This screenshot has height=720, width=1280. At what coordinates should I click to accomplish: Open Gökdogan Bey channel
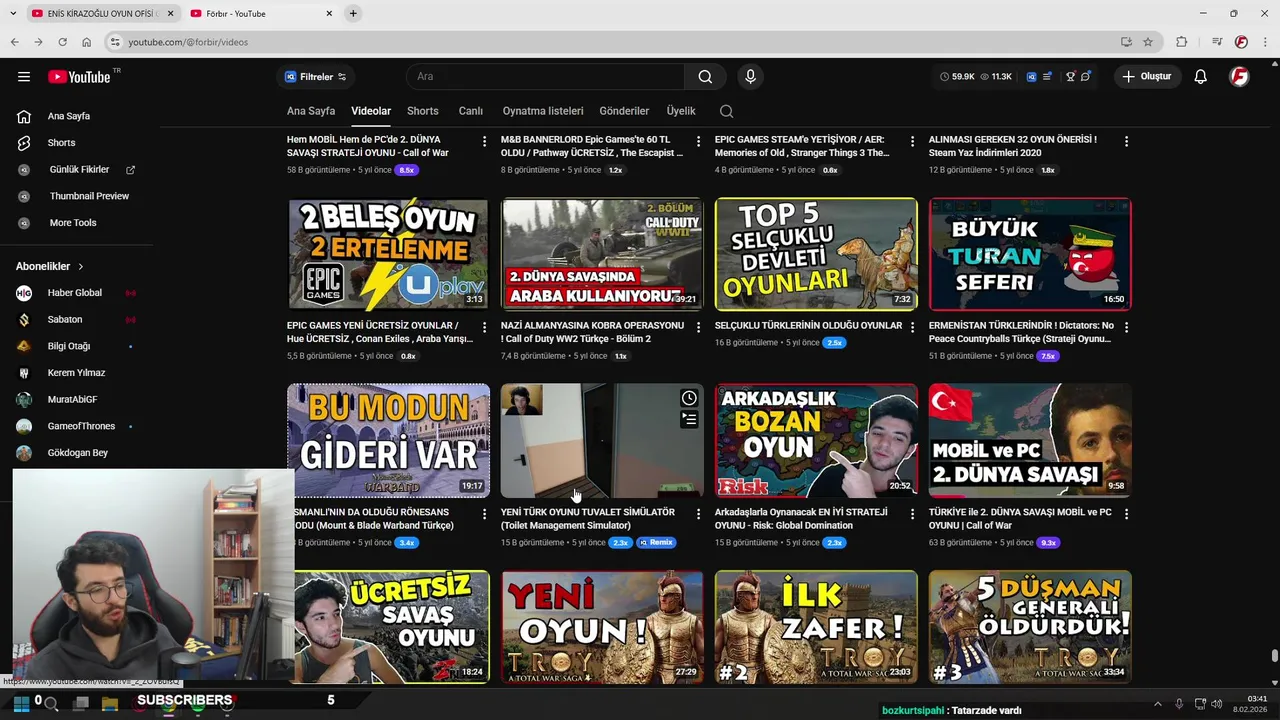pyautogui.click(x=77, y=453)
